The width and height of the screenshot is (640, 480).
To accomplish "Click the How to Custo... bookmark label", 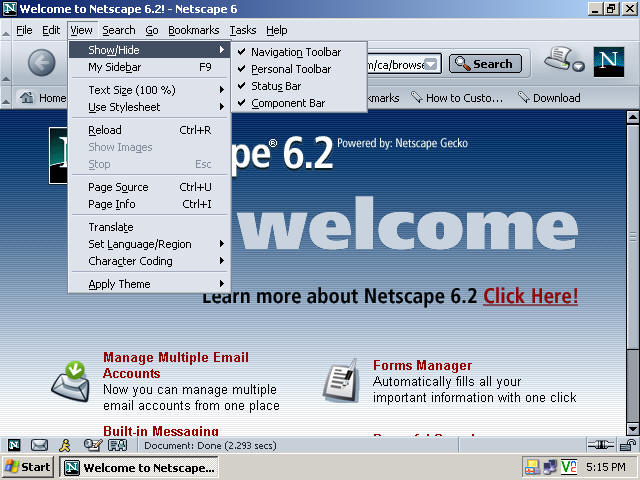I will [x=464, y=98].
